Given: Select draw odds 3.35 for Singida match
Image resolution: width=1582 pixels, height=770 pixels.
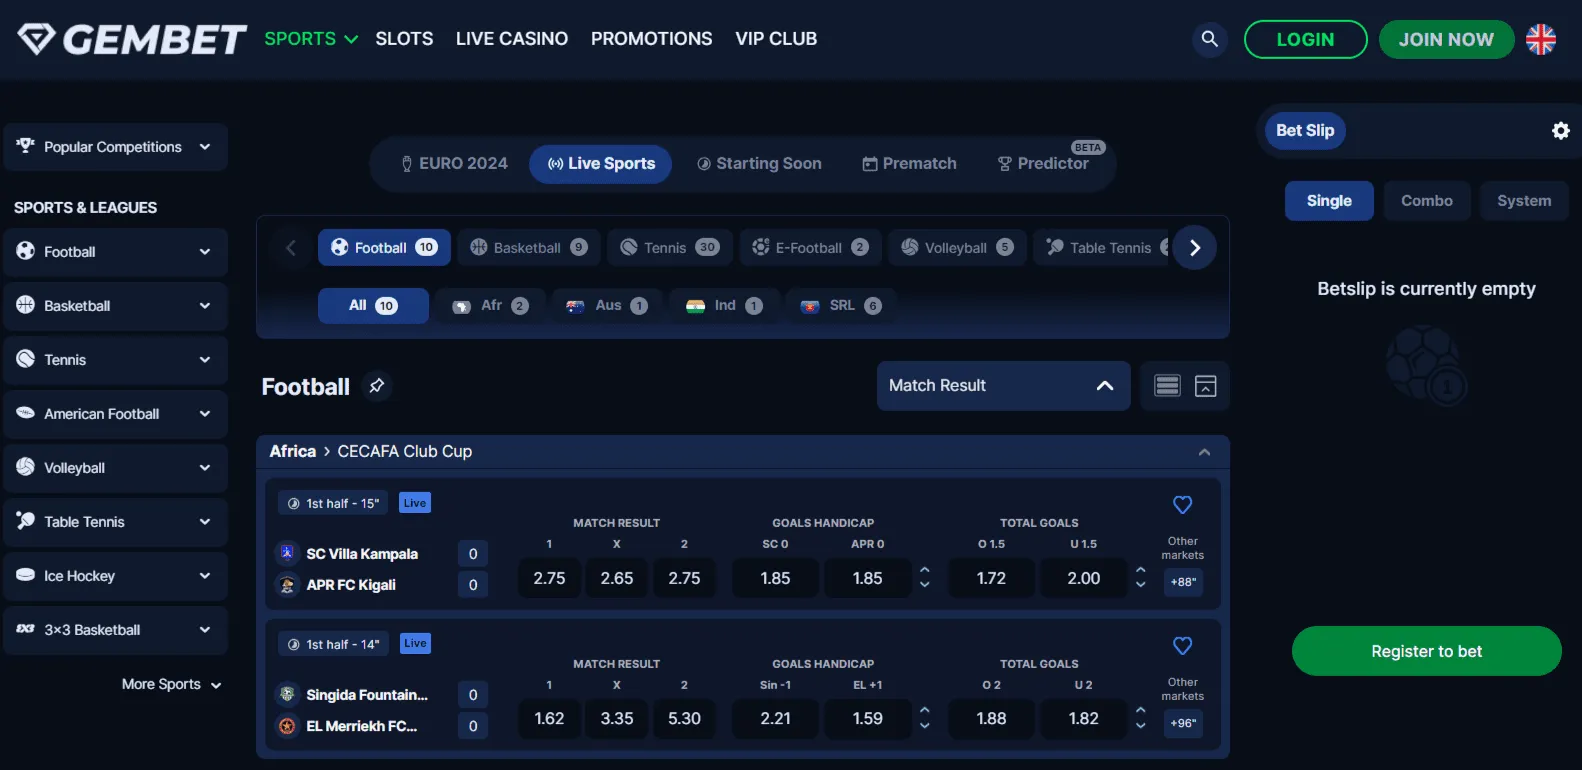Looking at the screenshot, I should click(x=617, y=719).
